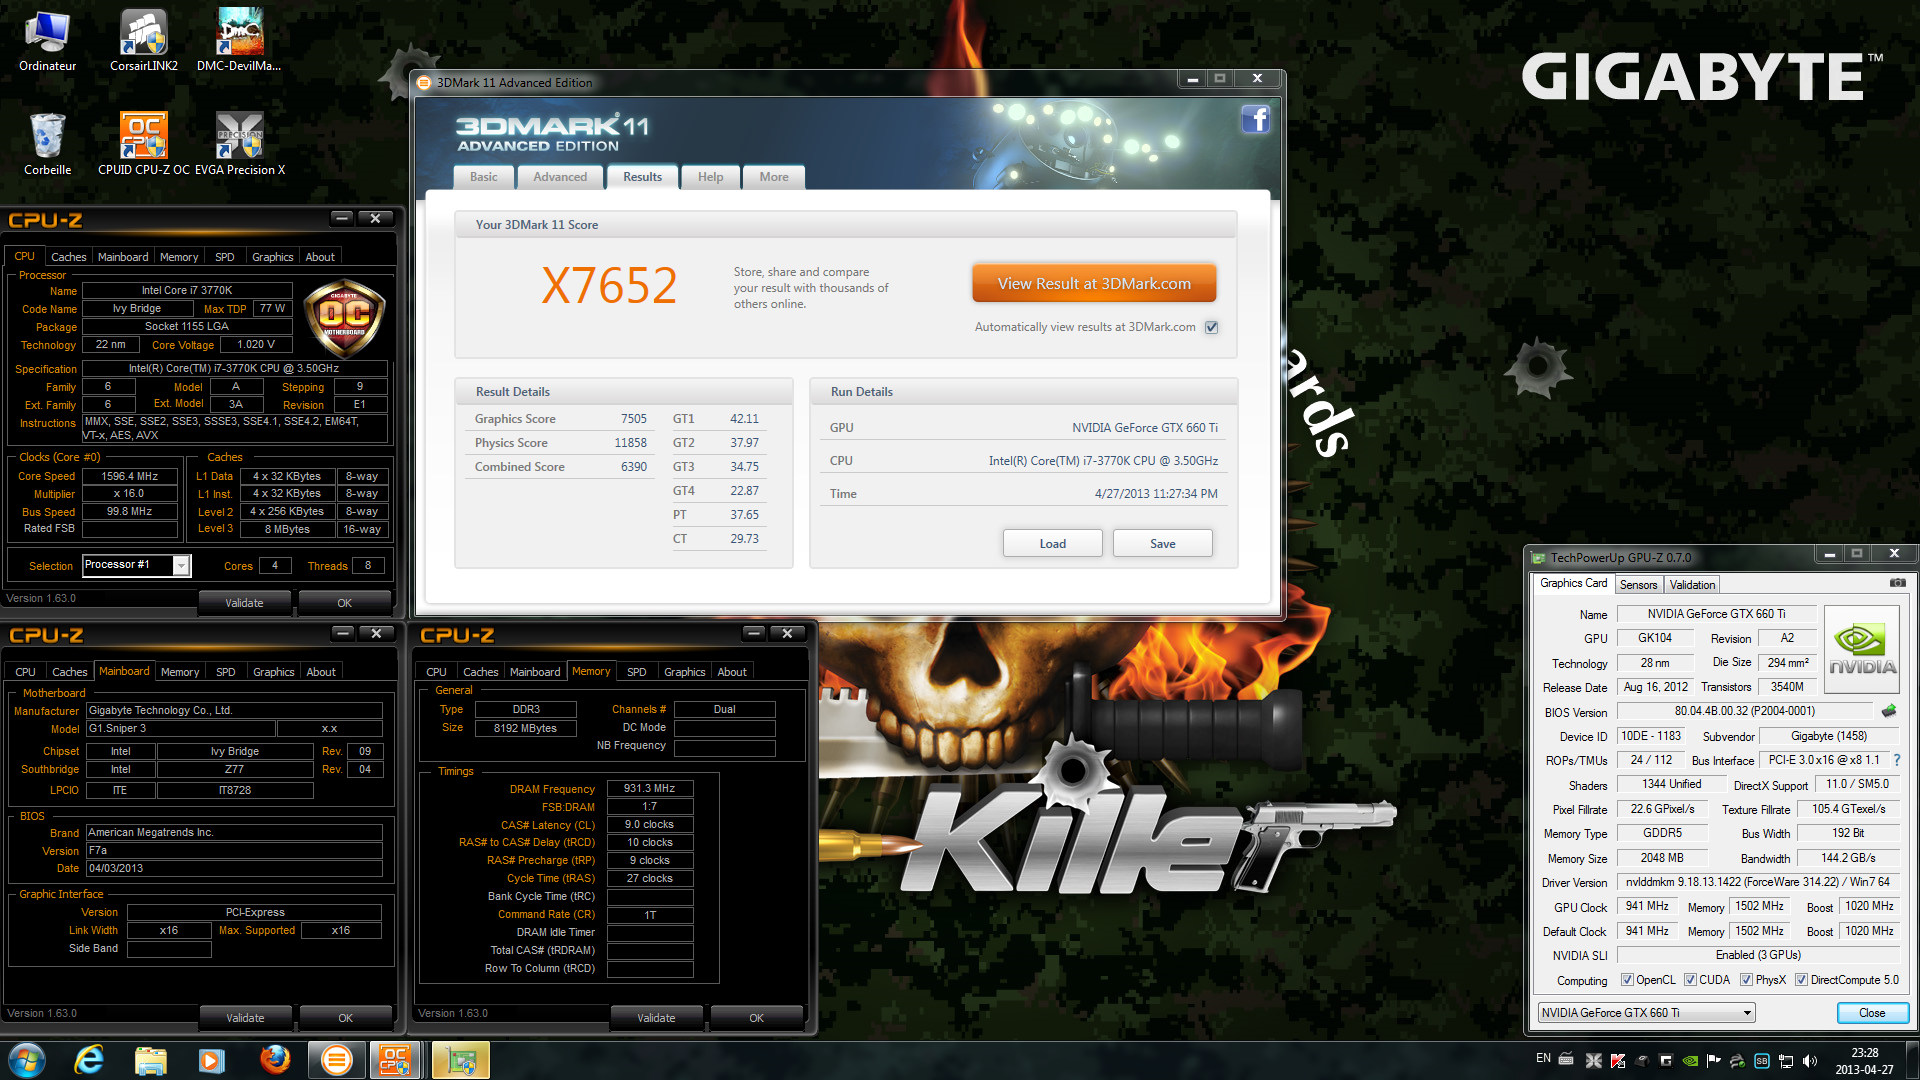This screenshot has width=1920, height=1080.
Task: Click View Result at 3DMark.com button
Action: pyautogui.click(x=1094, y=284)
